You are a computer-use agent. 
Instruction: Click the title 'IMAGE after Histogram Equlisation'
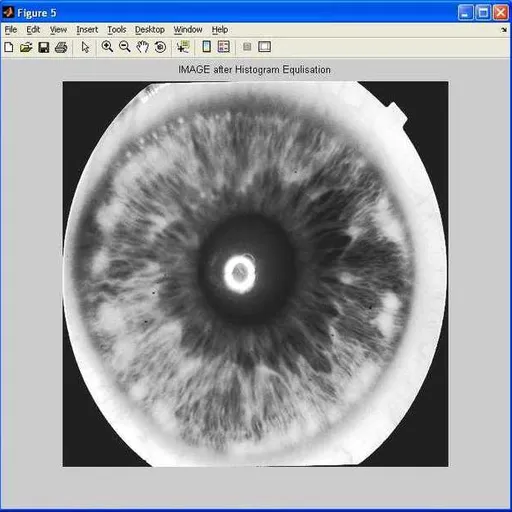254,70
